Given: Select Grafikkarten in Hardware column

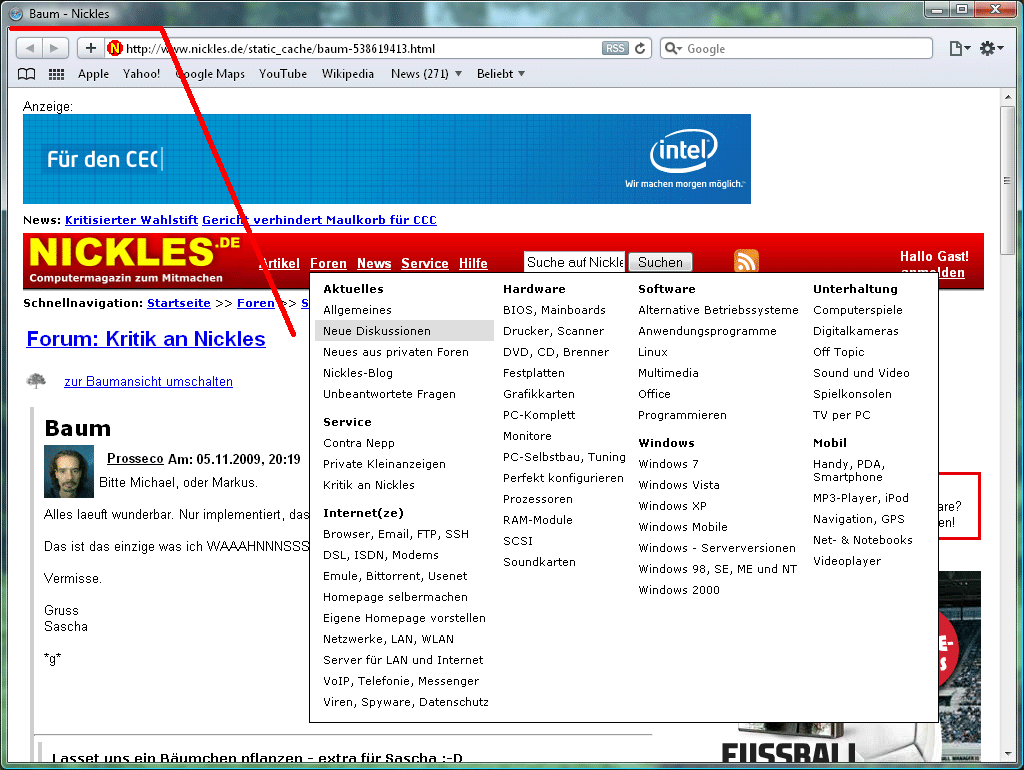Looking at the screenshot, I should [539, 394].
